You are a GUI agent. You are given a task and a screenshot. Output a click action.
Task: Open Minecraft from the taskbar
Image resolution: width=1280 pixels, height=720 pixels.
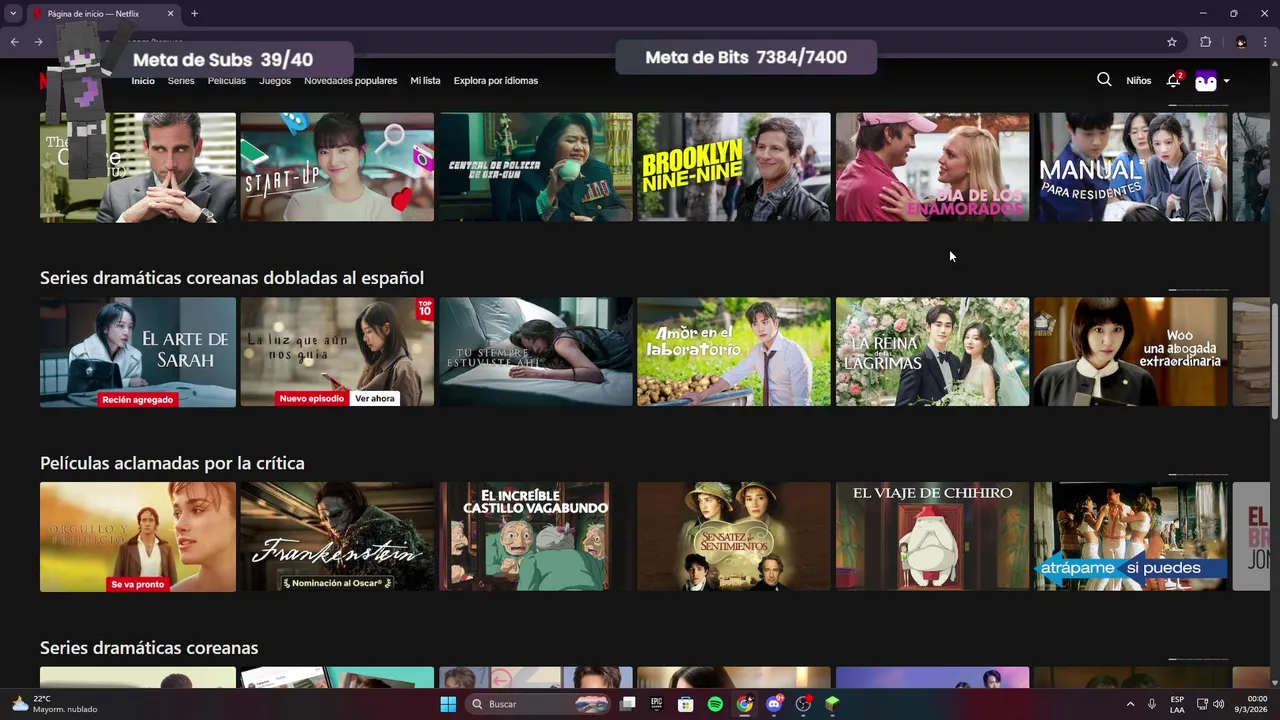832,704
